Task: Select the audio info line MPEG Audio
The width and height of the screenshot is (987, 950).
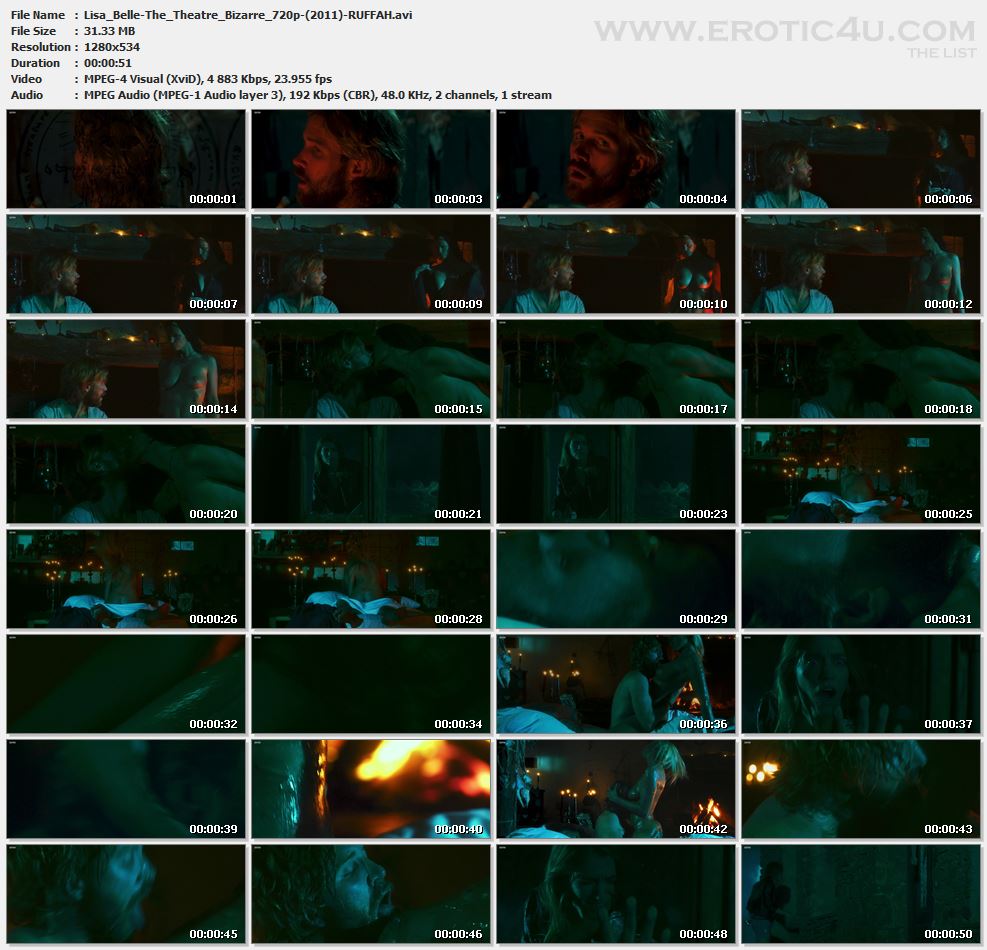Action: [x=318, y=95]
